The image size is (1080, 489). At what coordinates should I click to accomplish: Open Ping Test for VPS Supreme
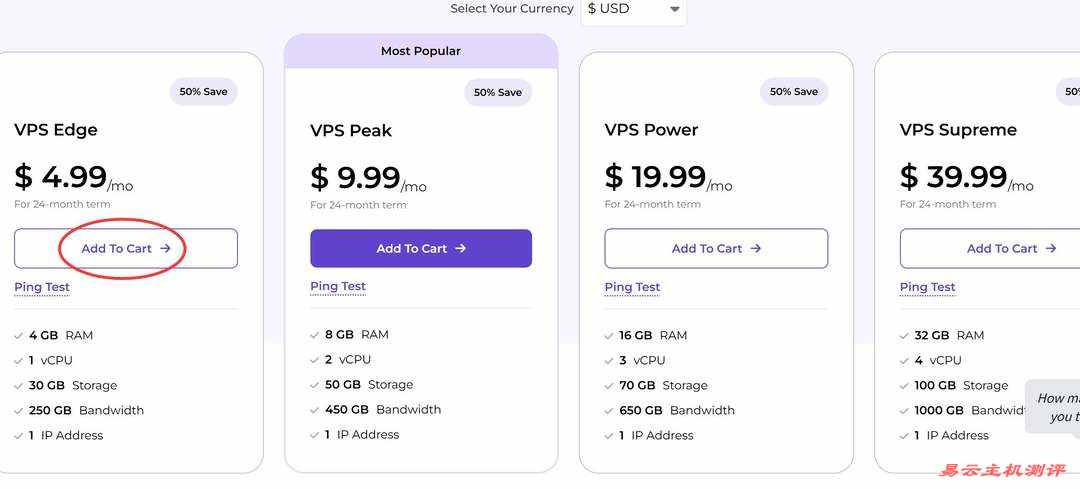click(x=927, y=287)
